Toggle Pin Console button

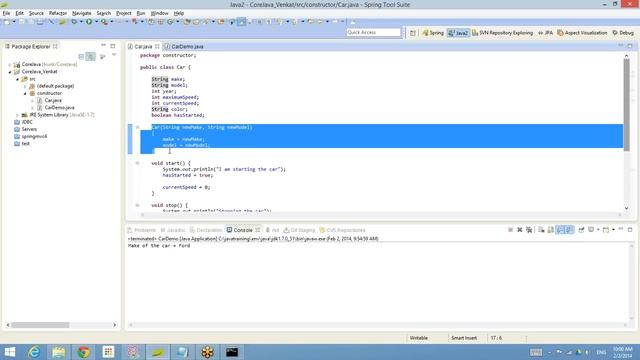[x=581, y=230]
